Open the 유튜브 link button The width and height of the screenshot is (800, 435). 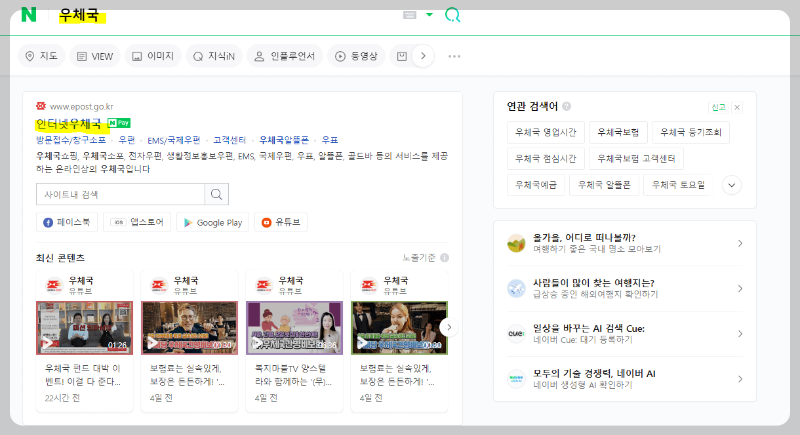pos(281,222)
